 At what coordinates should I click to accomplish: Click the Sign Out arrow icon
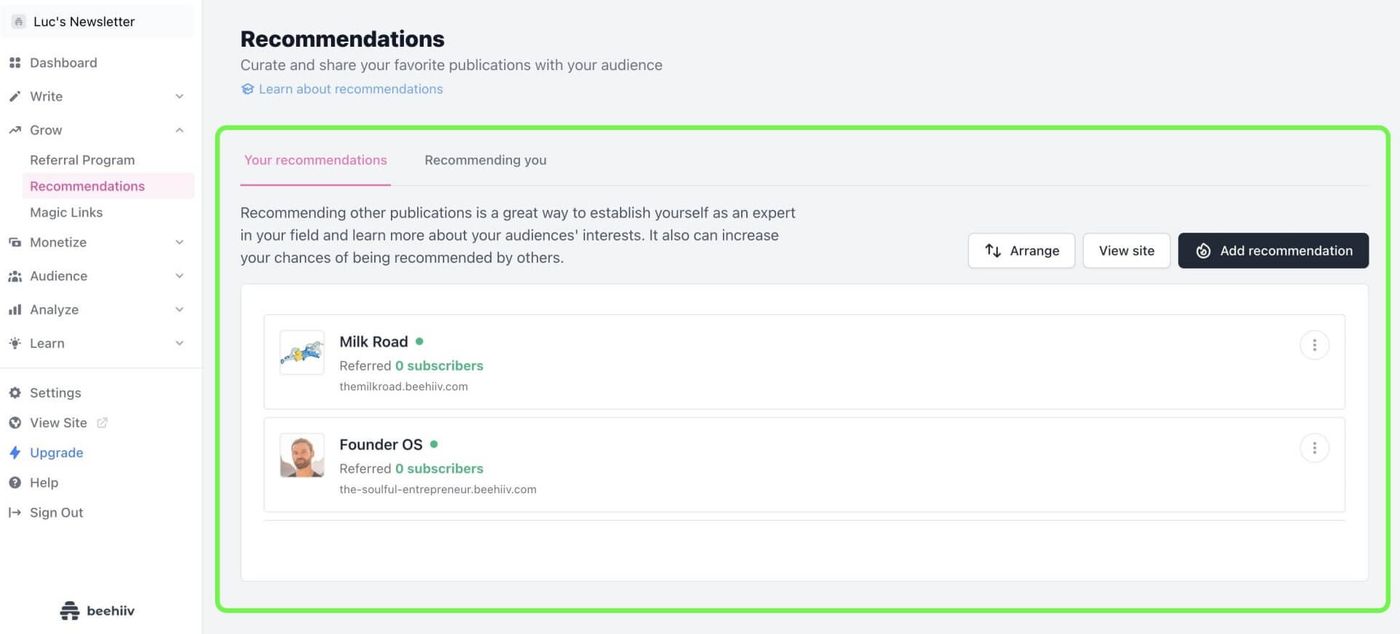(15, 513)
